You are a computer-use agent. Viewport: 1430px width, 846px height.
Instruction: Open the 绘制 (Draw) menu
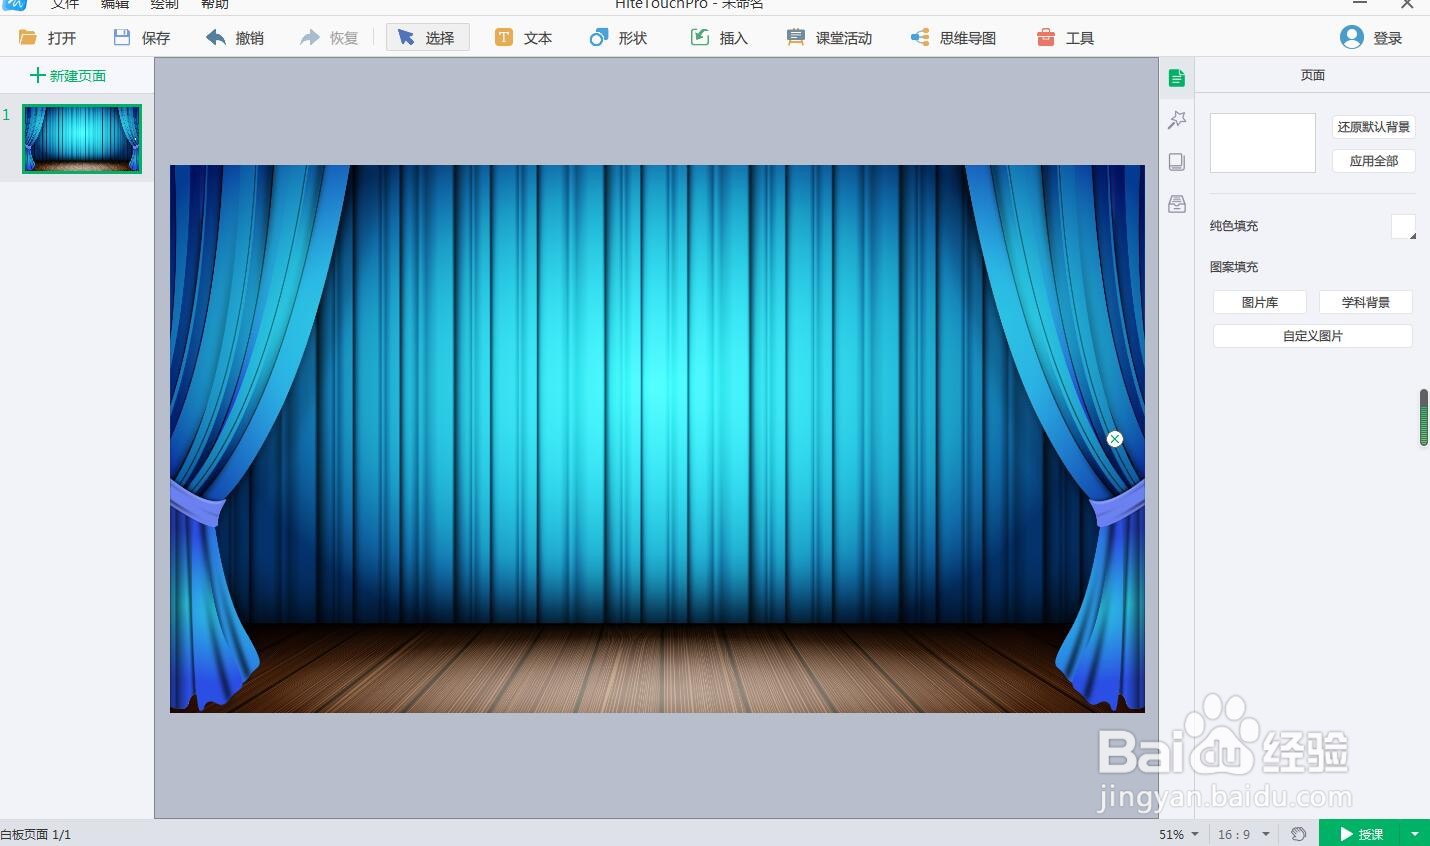(x=165, y=4)
